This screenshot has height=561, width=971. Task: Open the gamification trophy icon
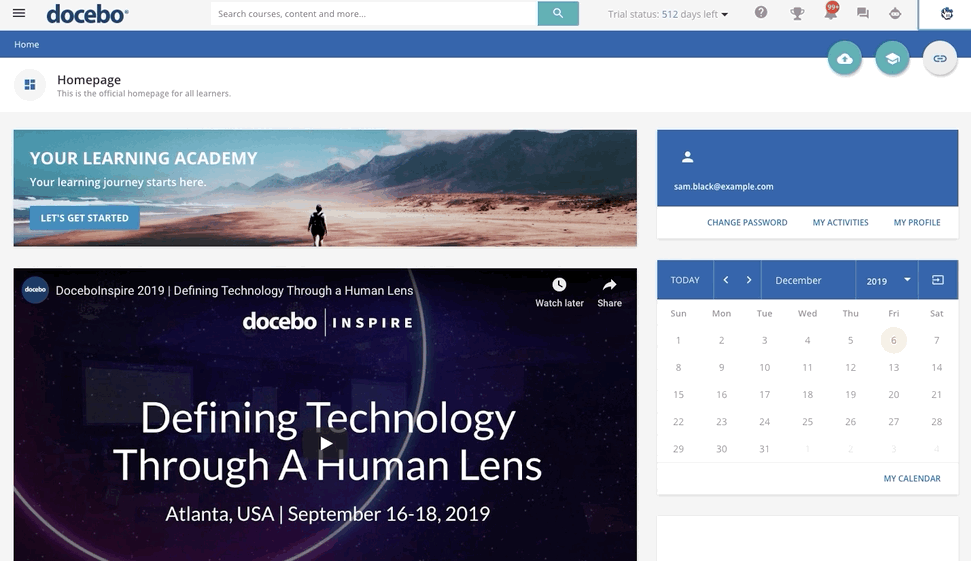click(x=797, y=13)
